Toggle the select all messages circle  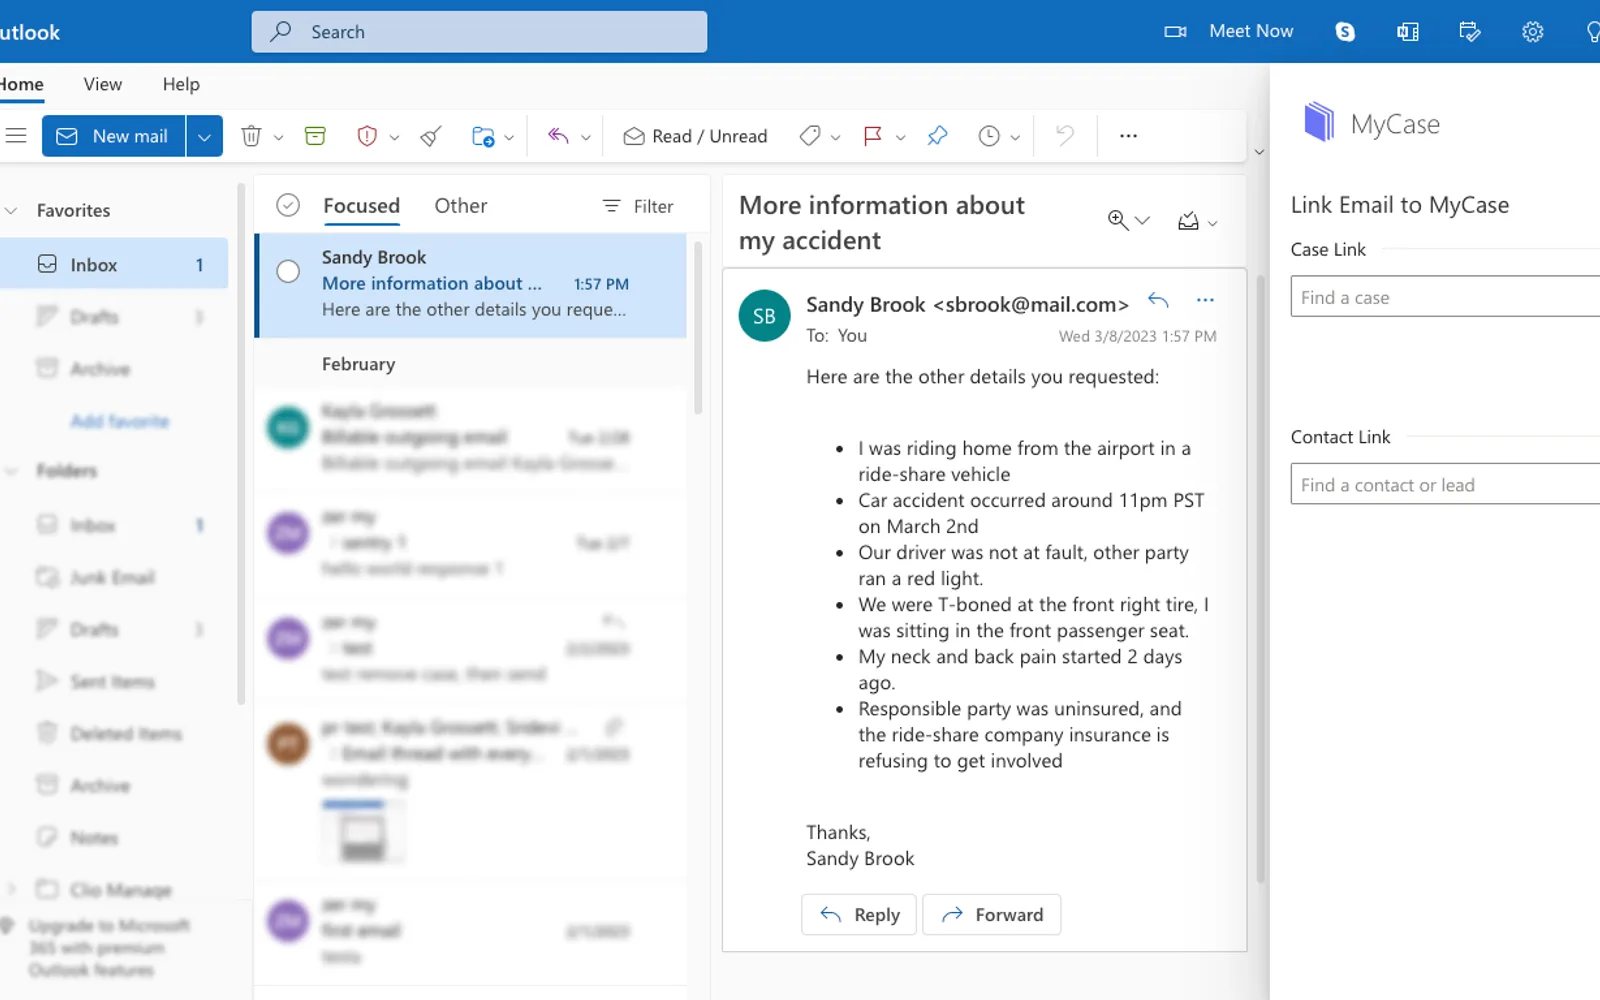tap(288, 205)
